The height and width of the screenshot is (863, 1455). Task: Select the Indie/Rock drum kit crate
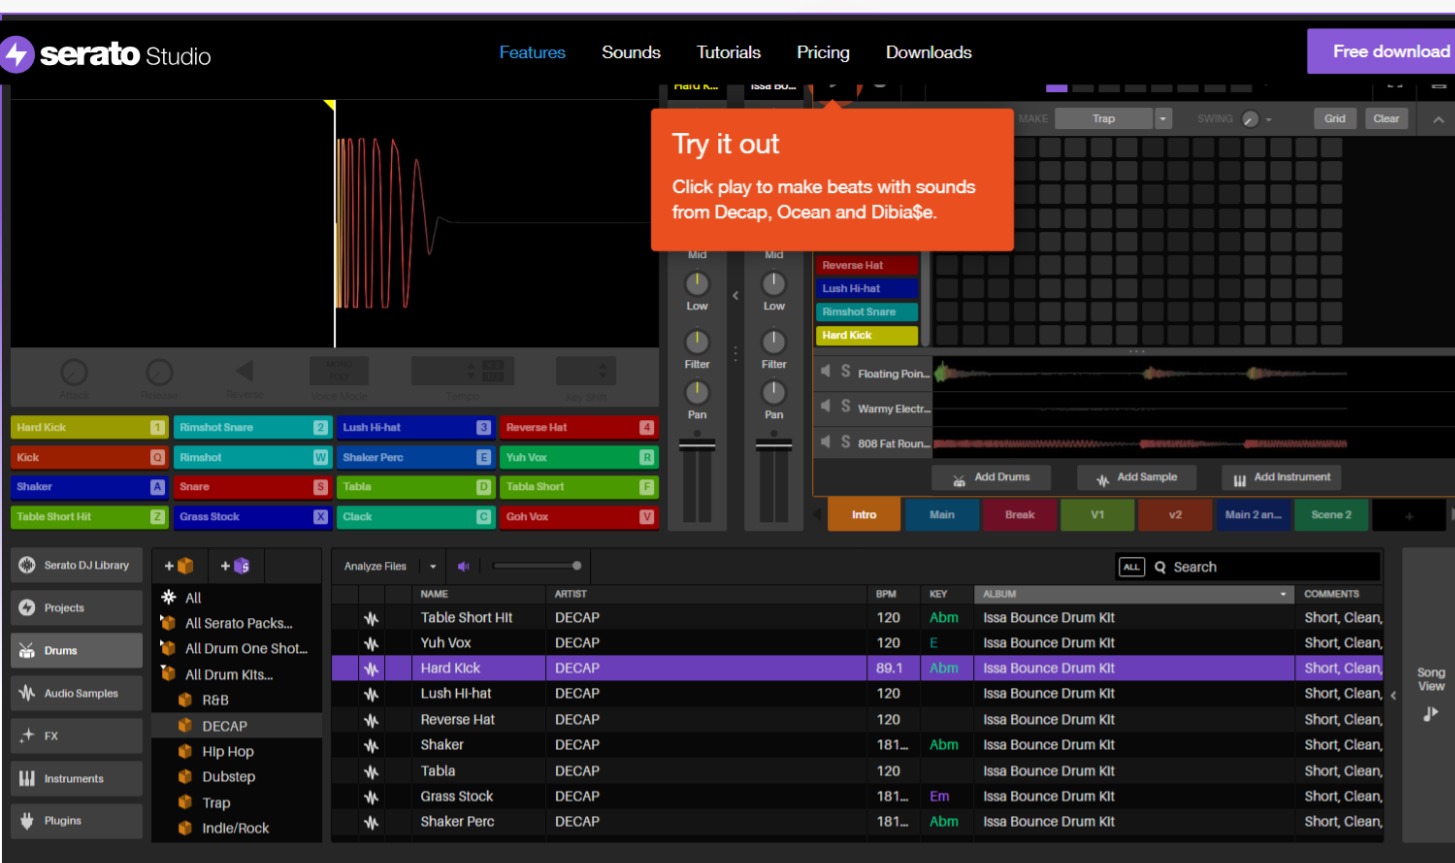pyautogui.click(x=235, y=828)
